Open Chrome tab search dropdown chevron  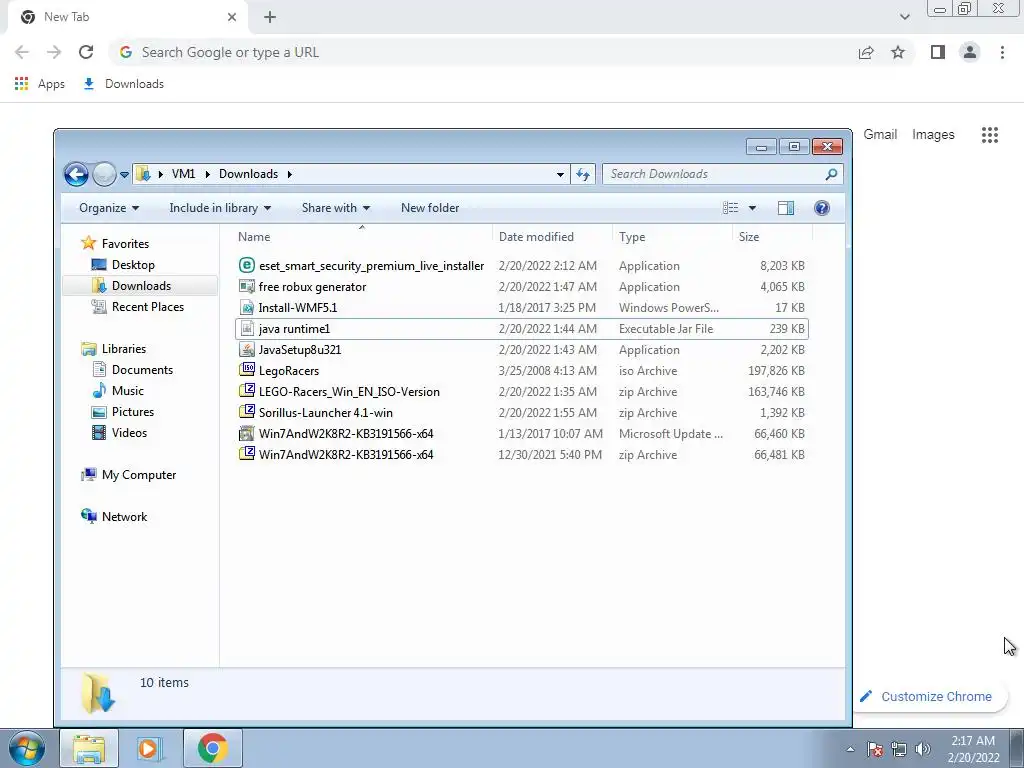click(904, 17)
